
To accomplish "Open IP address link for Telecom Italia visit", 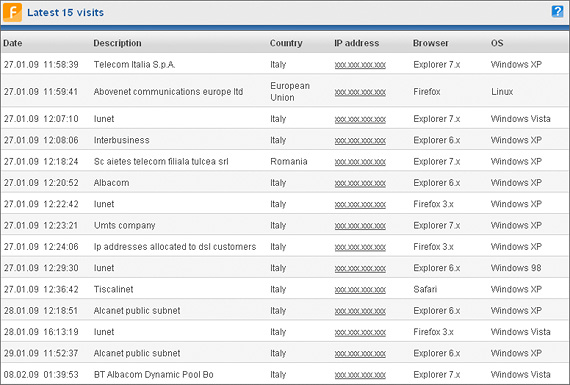I will 360,65.
